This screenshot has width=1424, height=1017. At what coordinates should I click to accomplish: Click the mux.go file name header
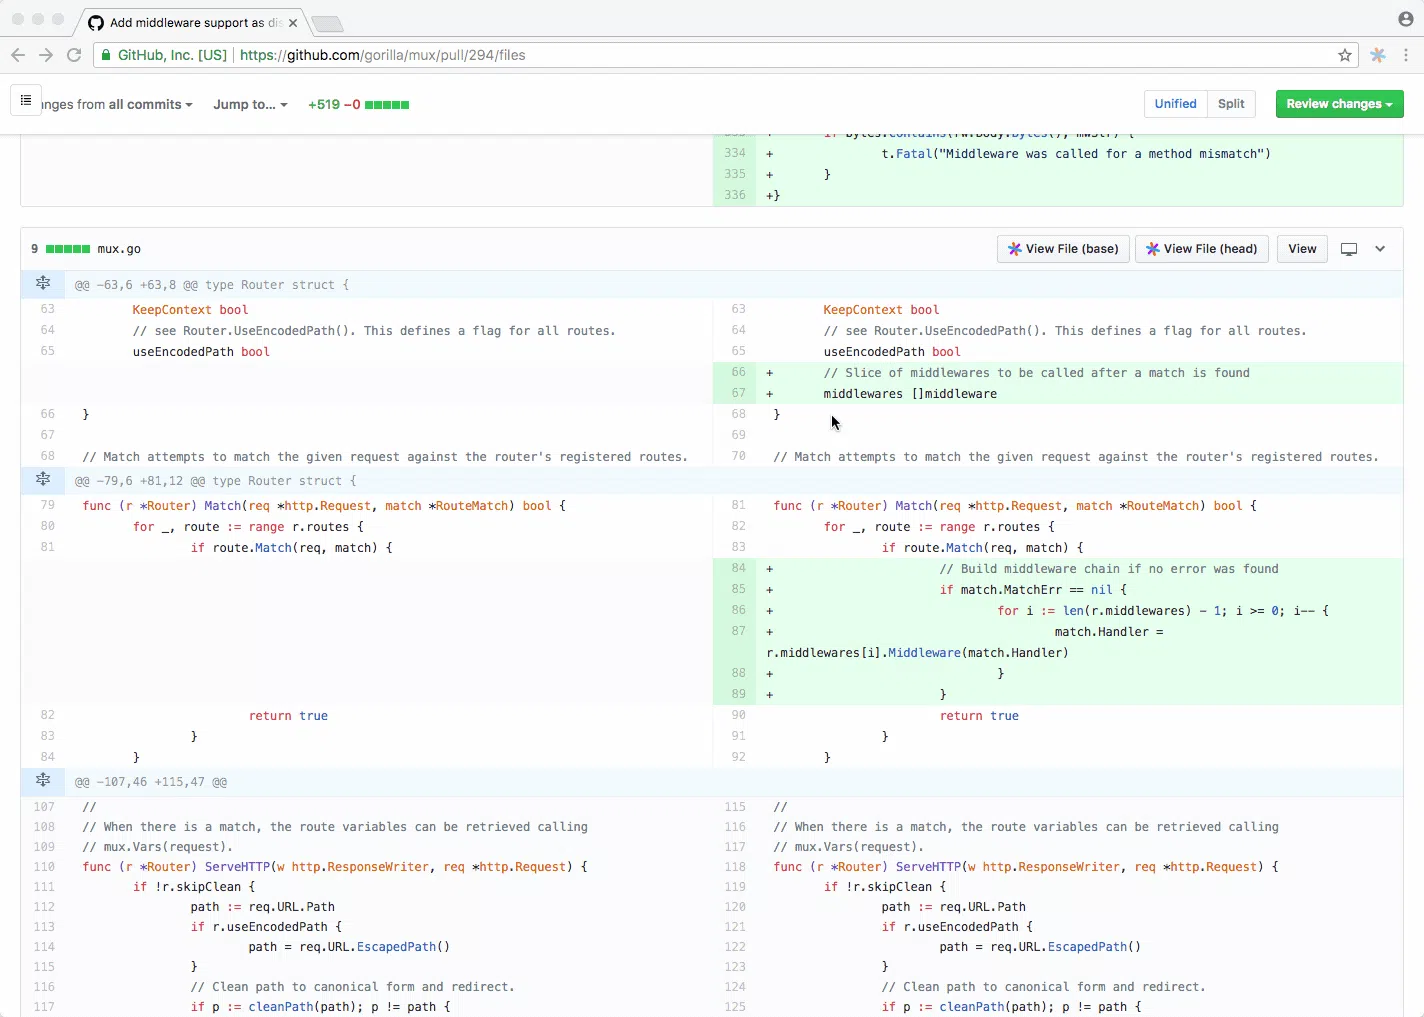coord(118,249)
